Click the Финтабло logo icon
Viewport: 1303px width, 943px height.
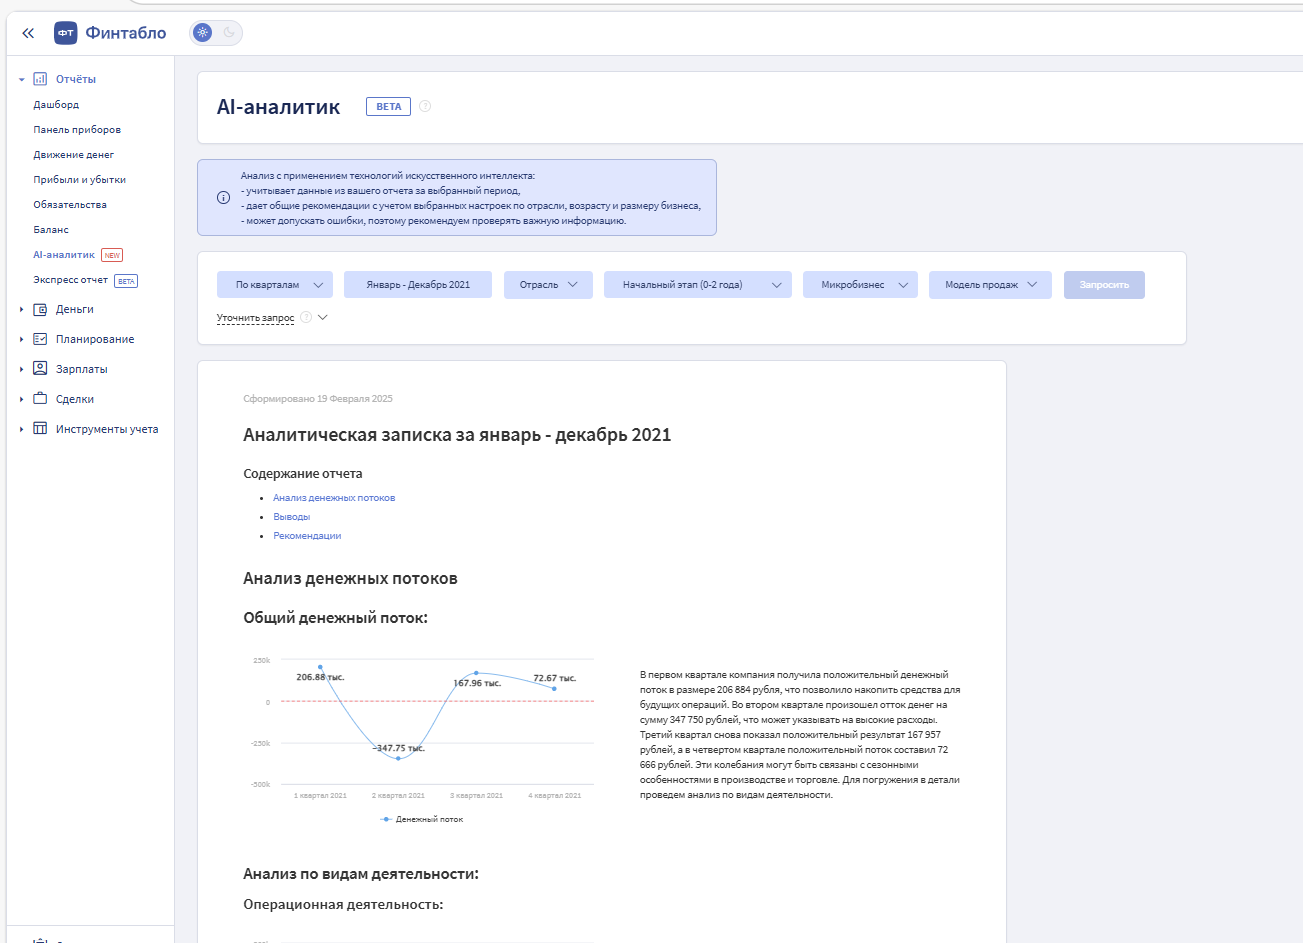click(x=65, y=33)
